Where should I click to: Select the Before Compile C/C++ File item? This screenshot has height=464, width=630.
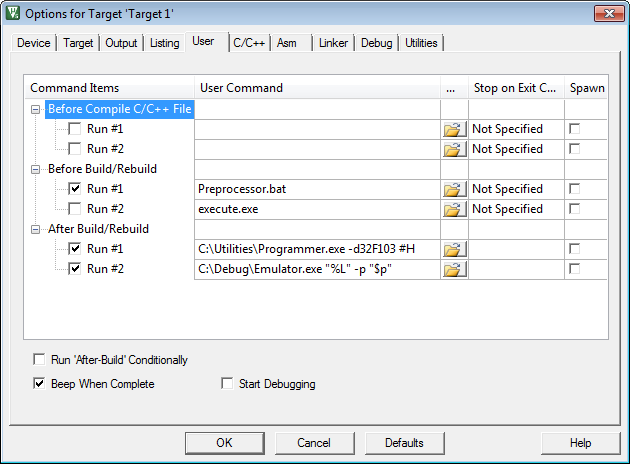pyautogui.click(x=119, y=109)
